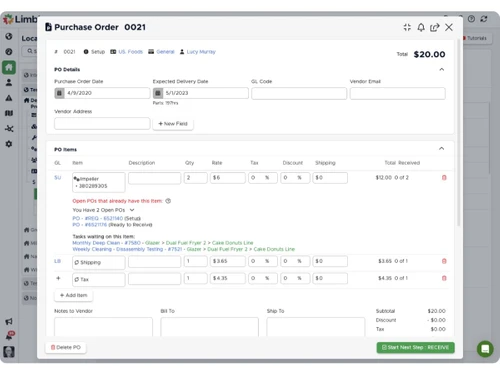
Task: Open the chat bubble widget
Action: coord(485,349)
